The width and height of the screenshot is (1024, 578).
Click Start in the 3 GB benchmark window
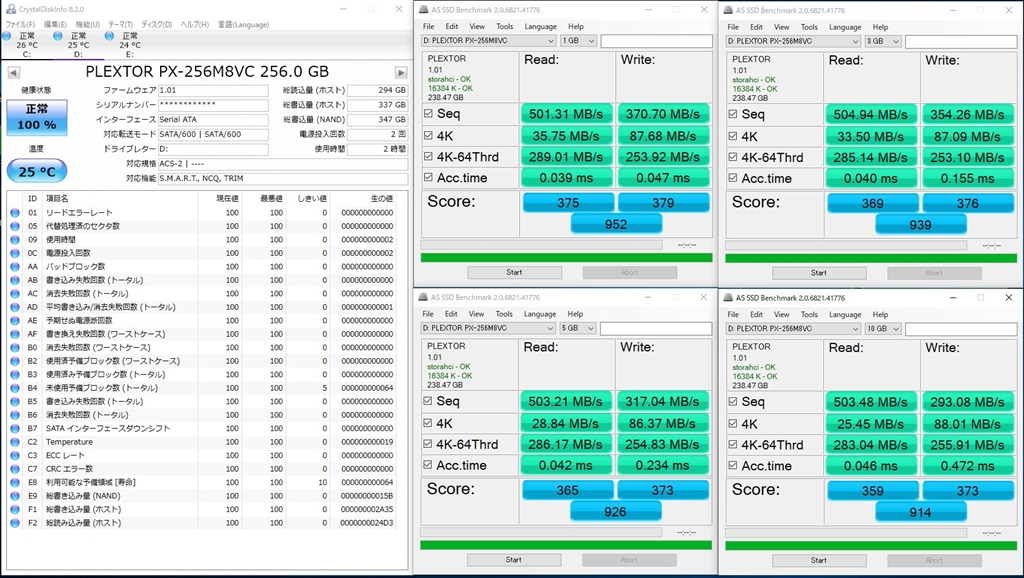click(819, 273)
